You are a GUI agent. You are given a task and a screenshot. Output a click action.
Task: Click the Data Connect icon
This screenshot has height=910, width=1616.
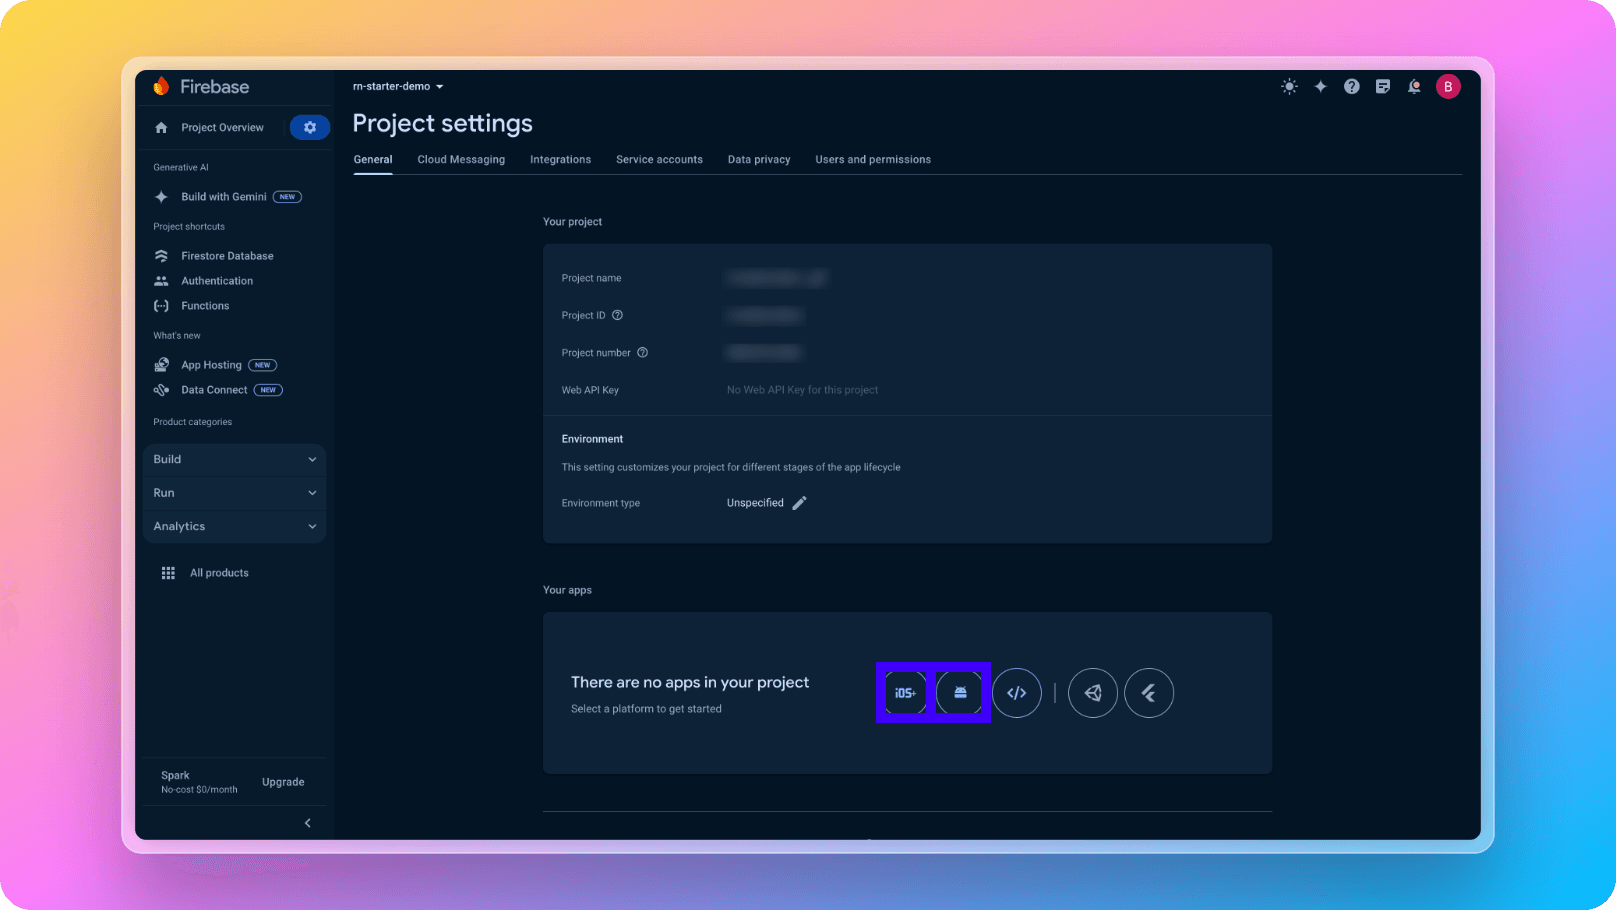pyautogui.click(x=161, y=390)
